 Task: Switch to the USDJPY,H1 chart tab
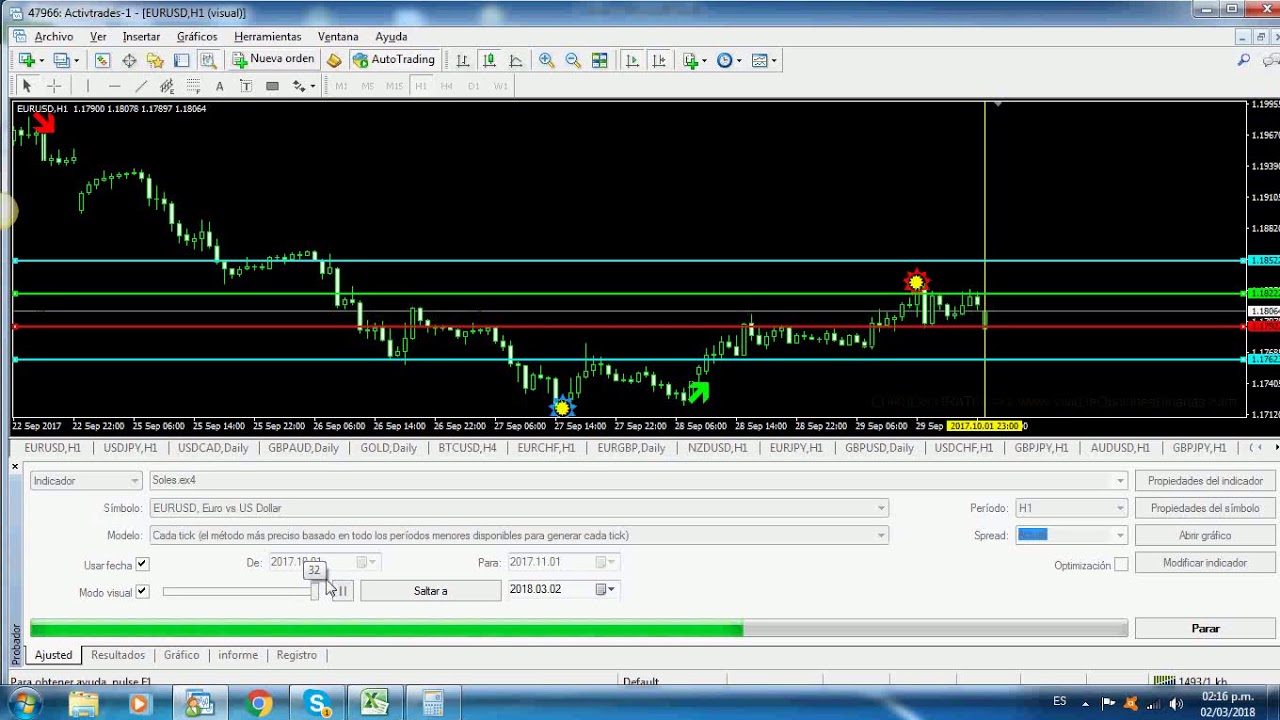[131, 448]
